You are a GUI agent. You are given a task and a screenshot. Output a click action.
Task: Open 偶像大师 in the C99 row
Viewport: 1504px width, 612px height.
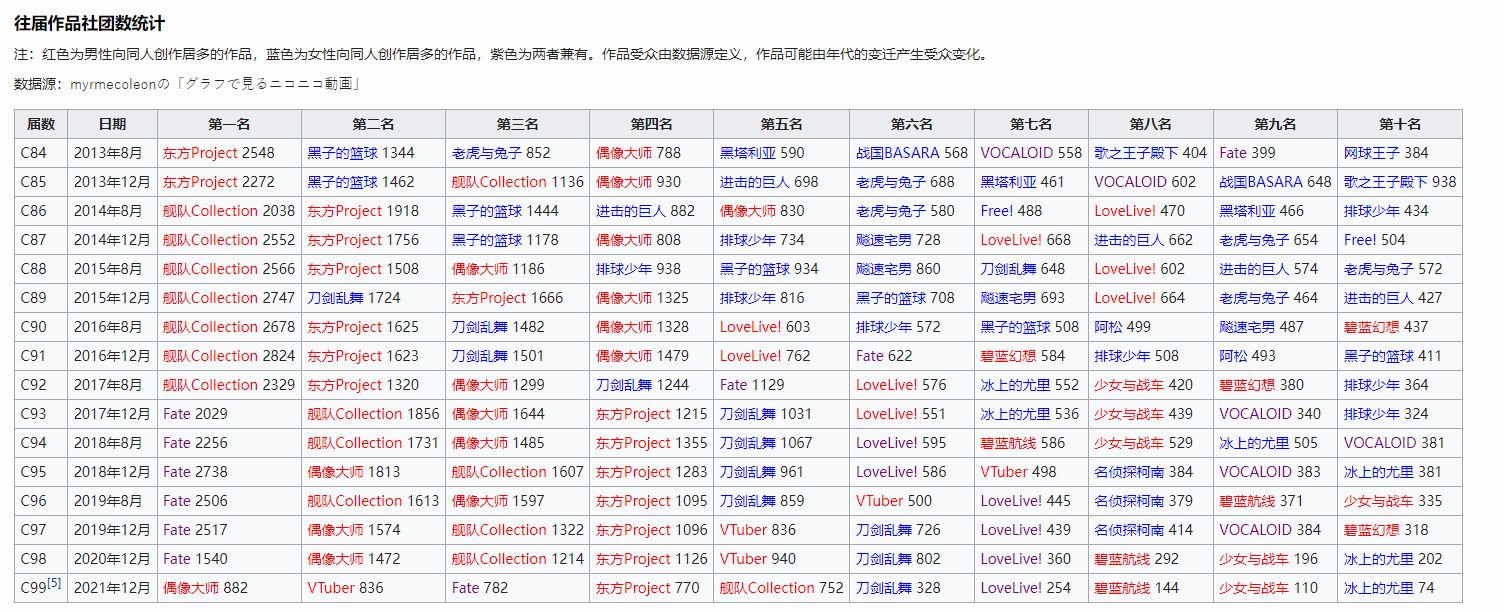tap(191, 588)
